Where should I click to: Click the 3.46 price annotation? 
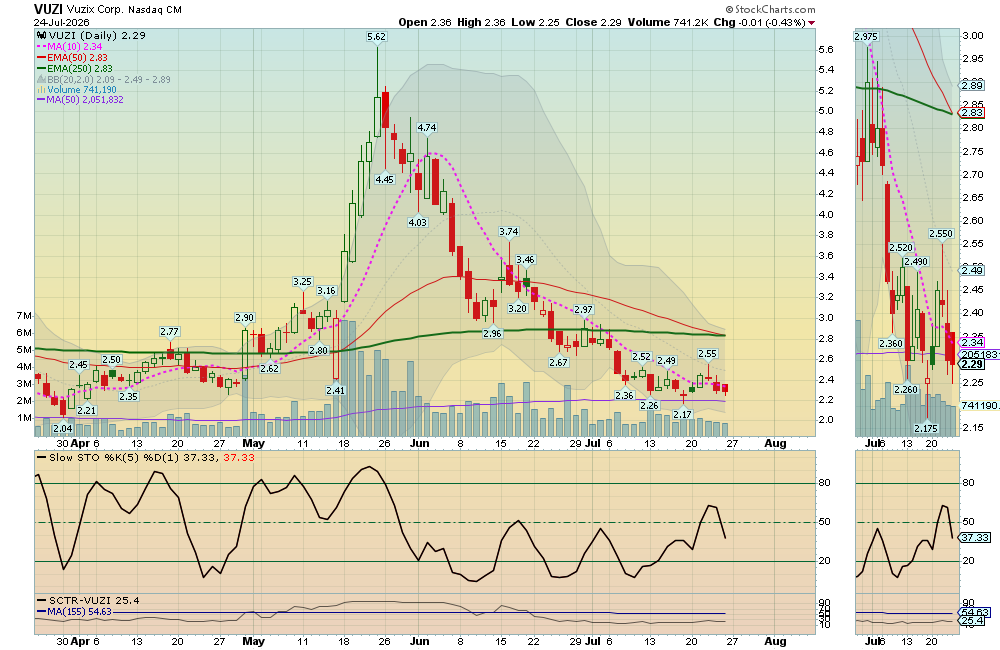(x=526, y=260)
